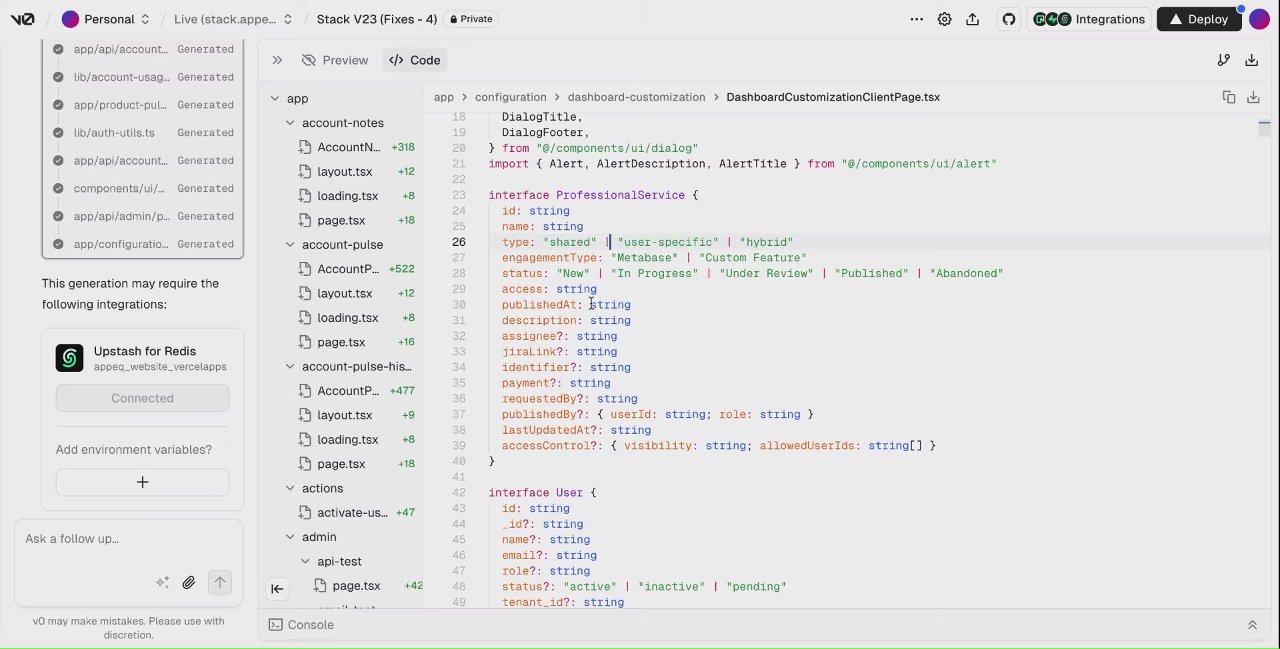Collapse the file tree sidebar with the arrow icon

point(277,588)
